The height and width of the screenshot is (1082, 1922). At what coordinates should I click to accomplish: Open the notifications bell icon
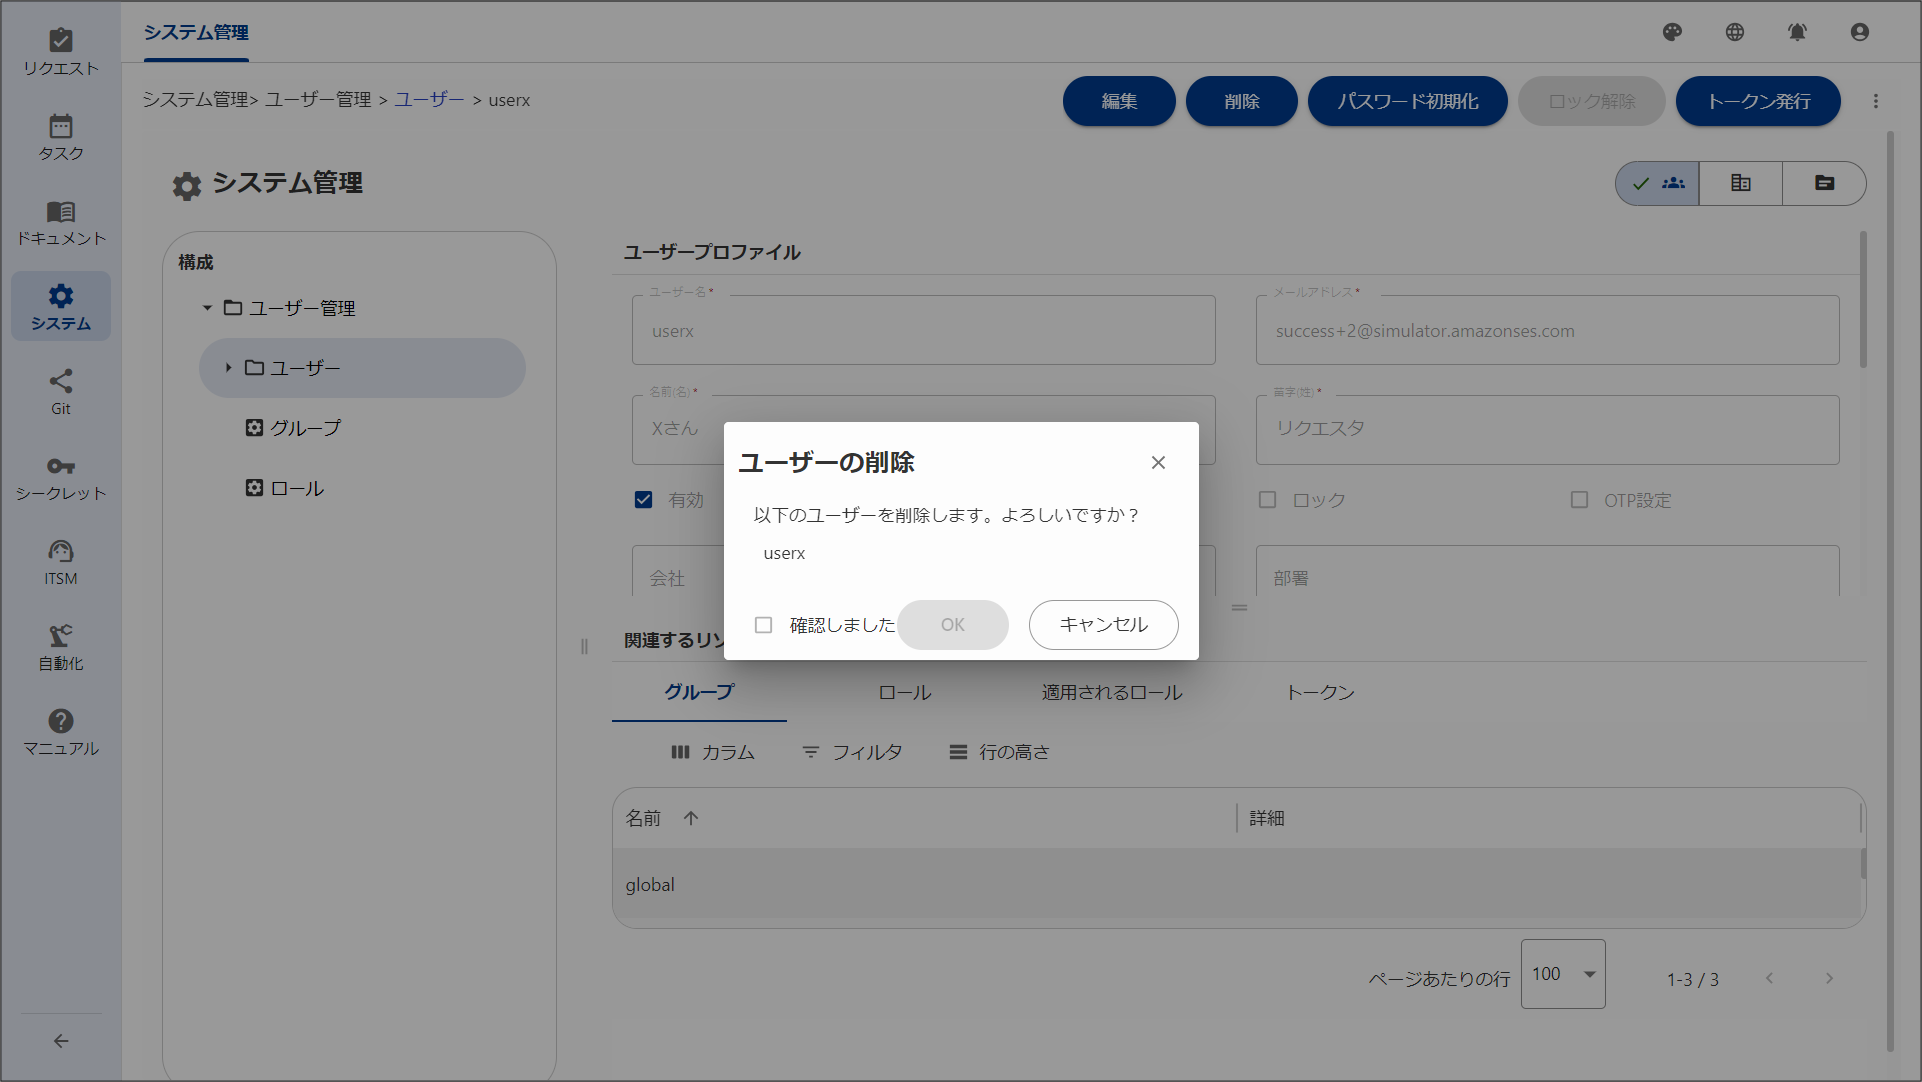click(1797, 32)
